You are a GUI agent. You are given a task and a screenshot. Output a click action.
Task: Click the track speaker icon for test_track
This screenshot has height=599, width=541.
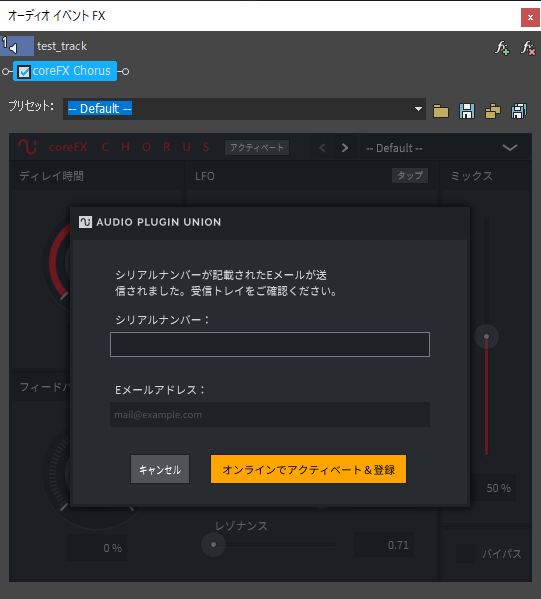click(x=13, y=49)
